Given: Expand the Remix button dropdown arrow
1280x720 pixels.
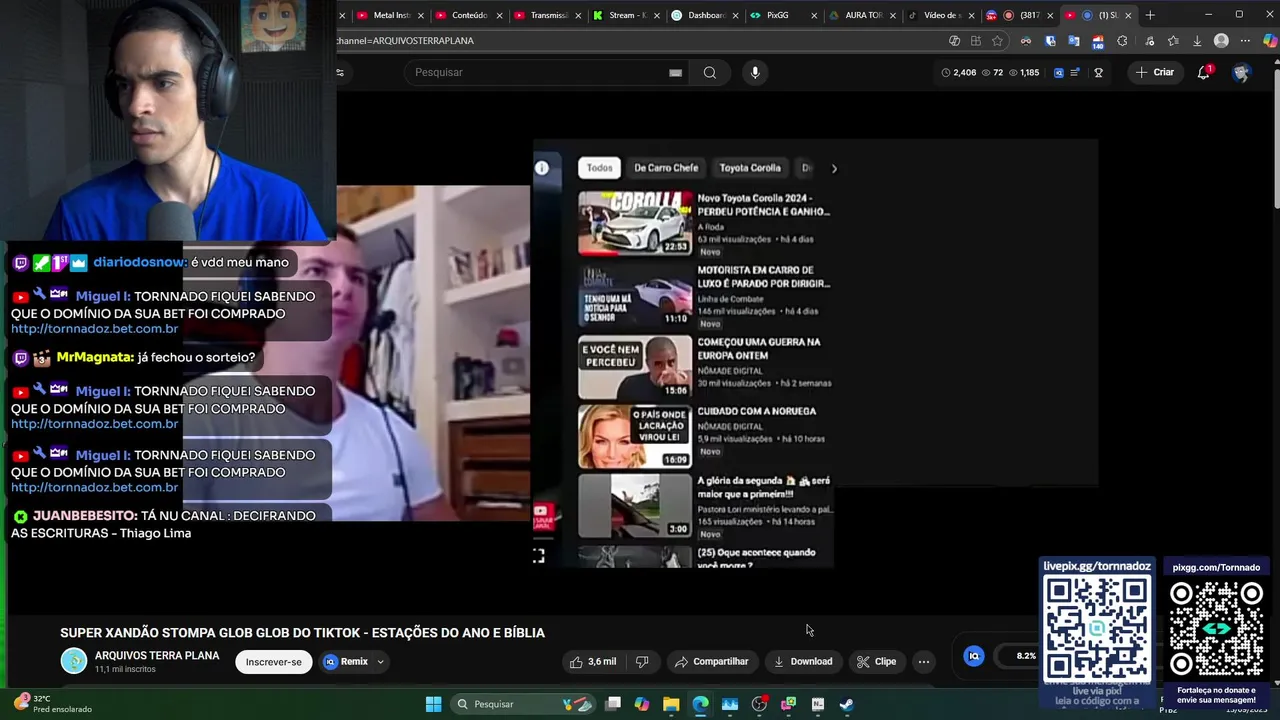Looking at the screenshot, I should coord(380,661).
